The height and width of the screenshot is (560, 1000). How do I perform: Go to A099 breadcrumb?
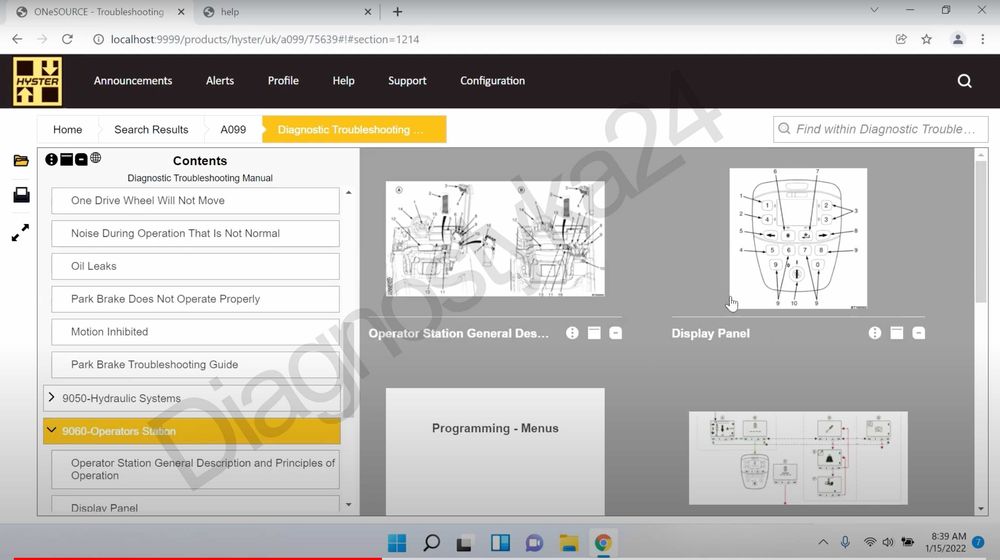[x=233, y=129]
